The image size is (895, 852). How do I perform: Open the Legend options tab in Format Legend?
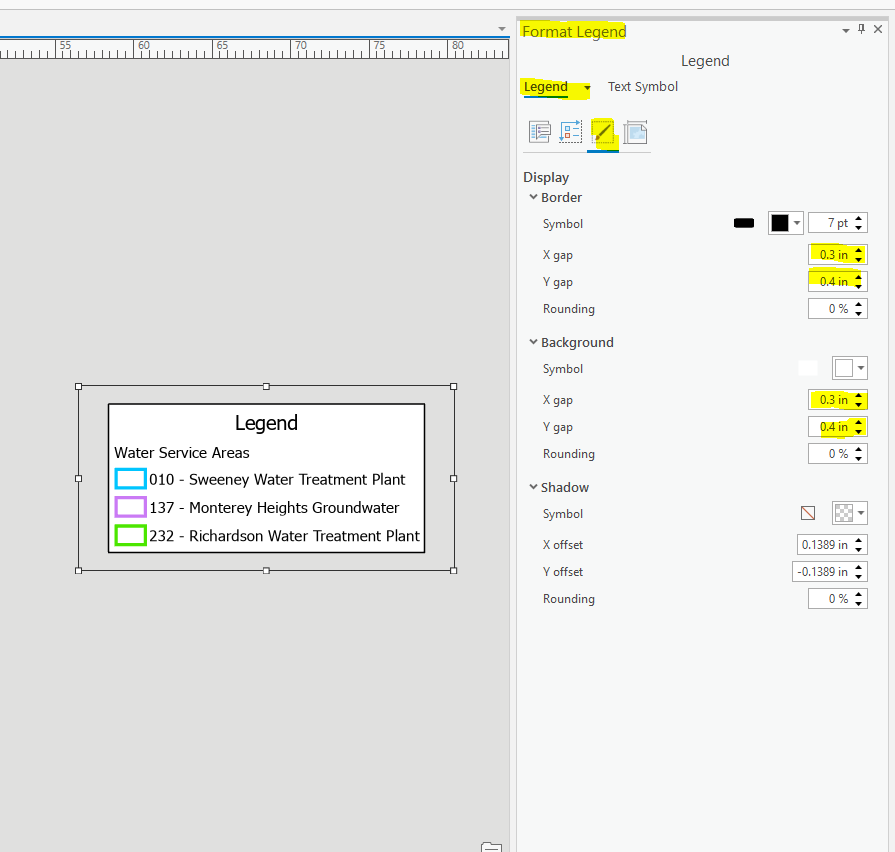pyautogui.click(x=539, y=131)
